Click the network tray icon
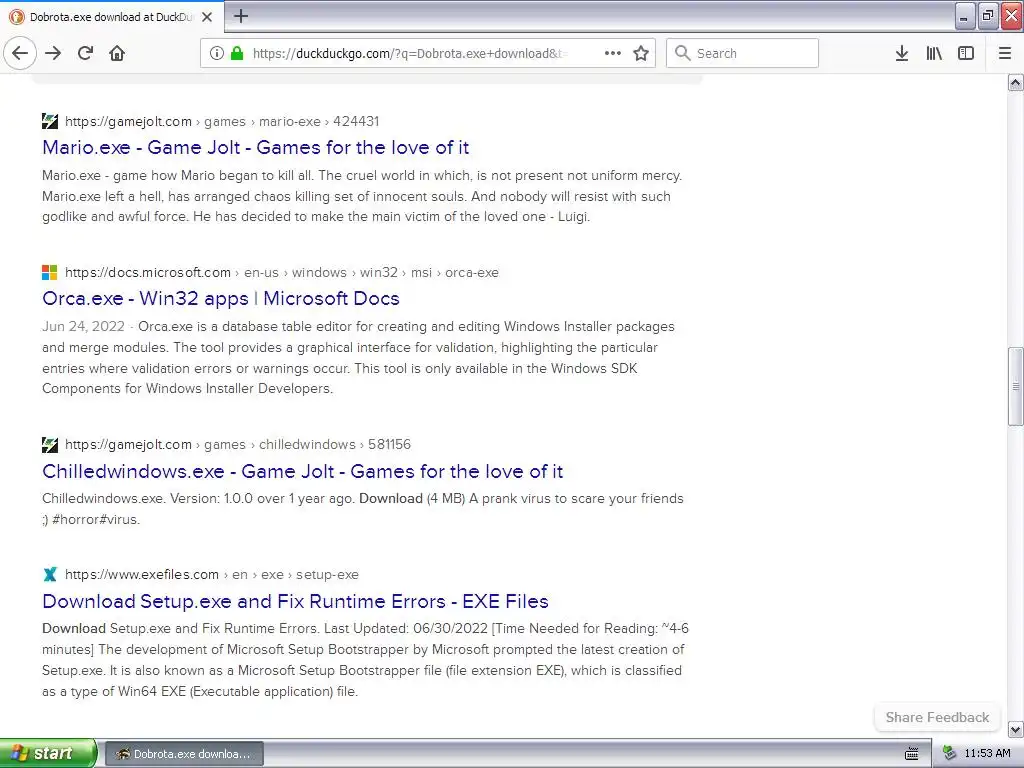 [x=950, y=754]
